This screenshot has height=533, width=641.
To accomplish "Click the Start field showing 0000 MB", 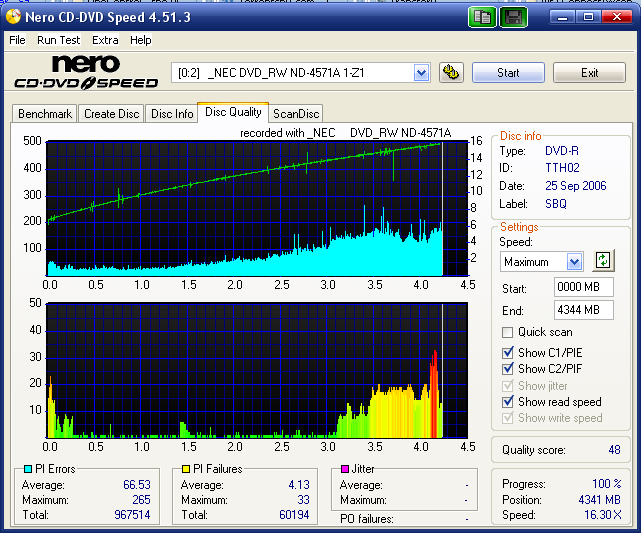I will [583, 287].
